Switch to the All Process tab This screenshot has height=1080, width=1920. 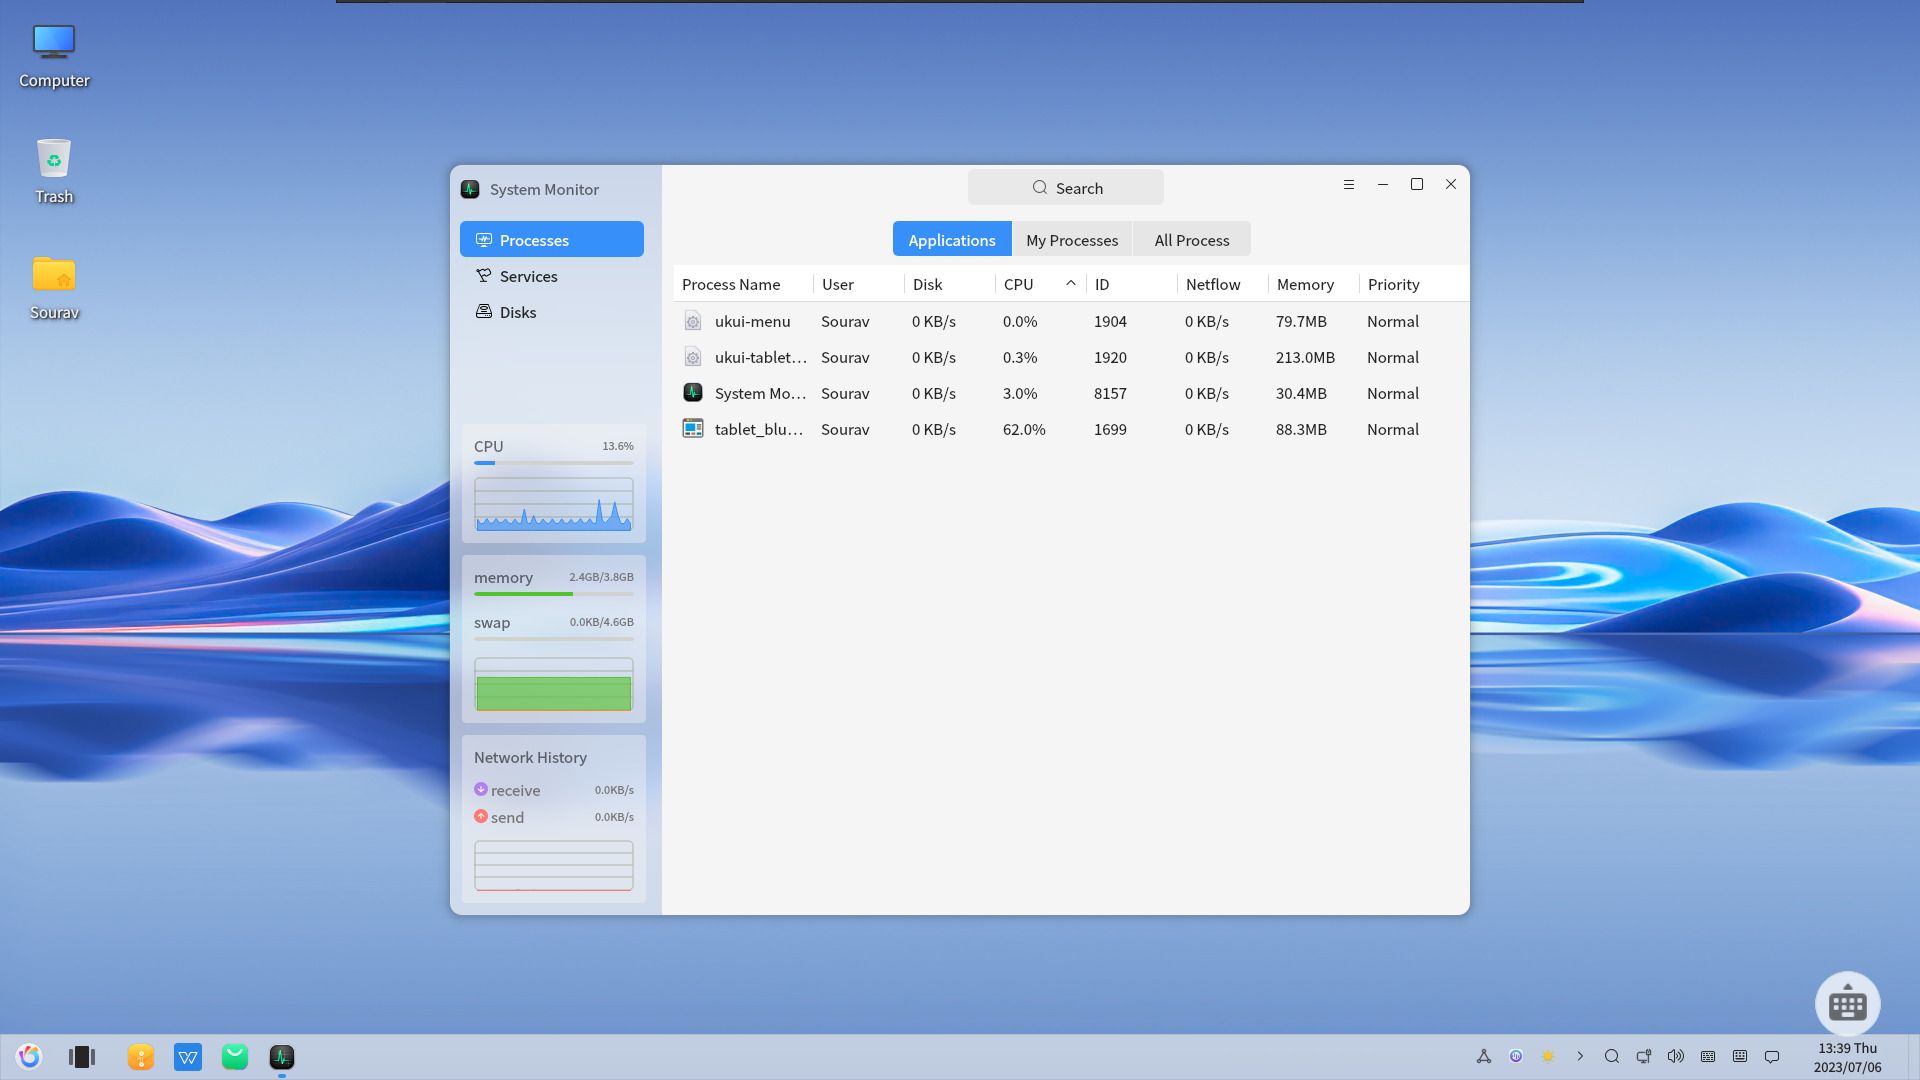pos(1191,240)
